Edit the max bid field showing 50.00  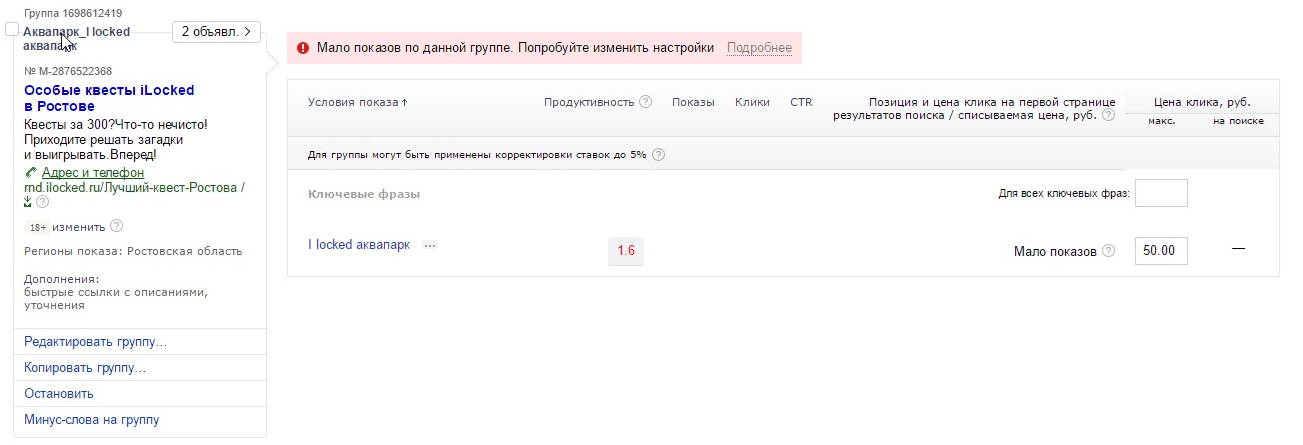coord(1161,250)
